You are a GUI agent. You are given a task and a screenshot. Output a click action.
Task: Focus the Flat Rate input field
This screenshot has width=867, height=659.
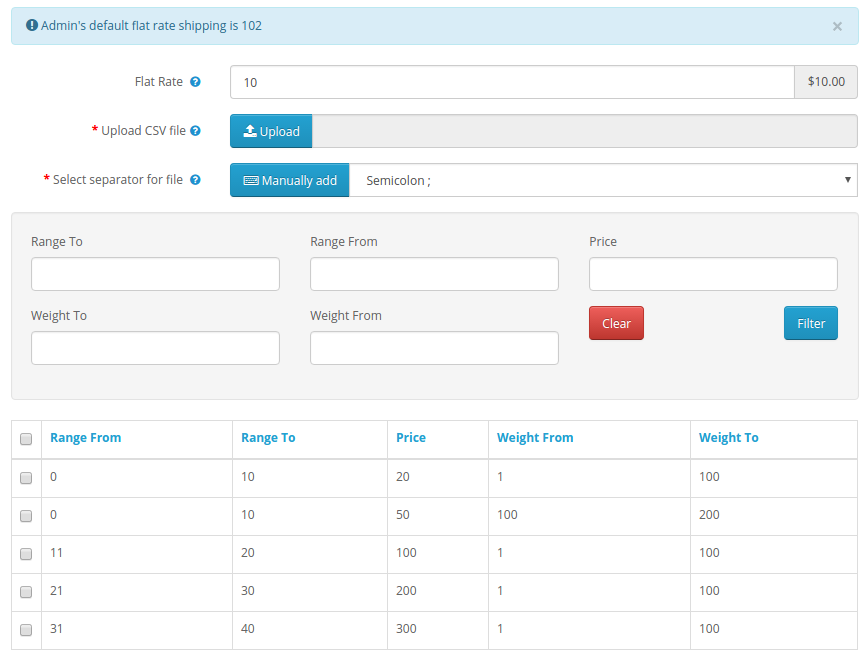(x=513, y=82)
